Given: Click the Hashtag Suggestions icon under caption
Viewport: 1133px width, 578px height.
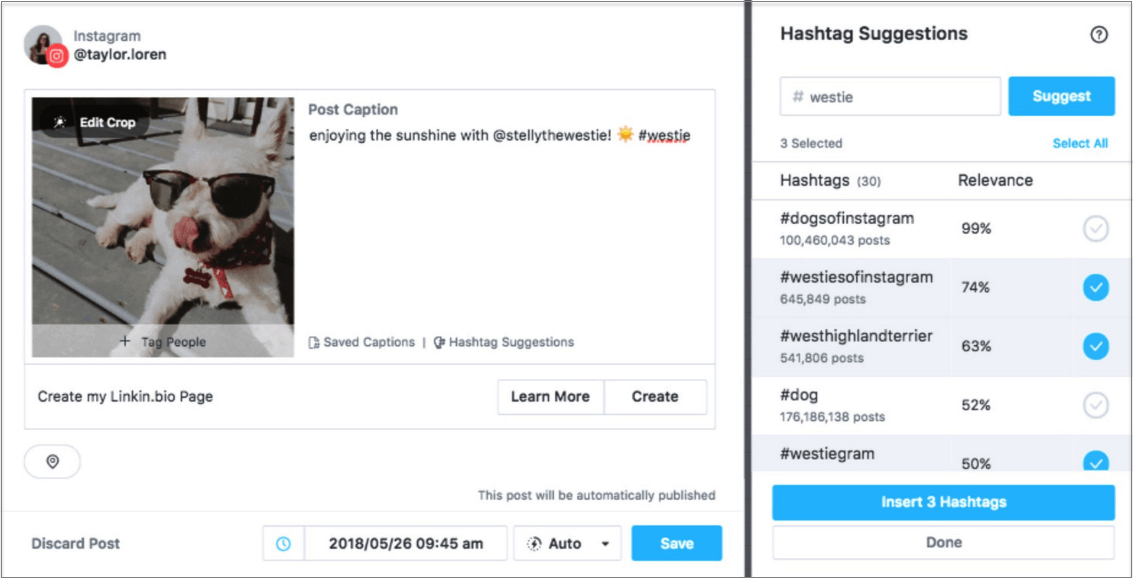Looking at the screenshot, I should click(x=439, y=343).
